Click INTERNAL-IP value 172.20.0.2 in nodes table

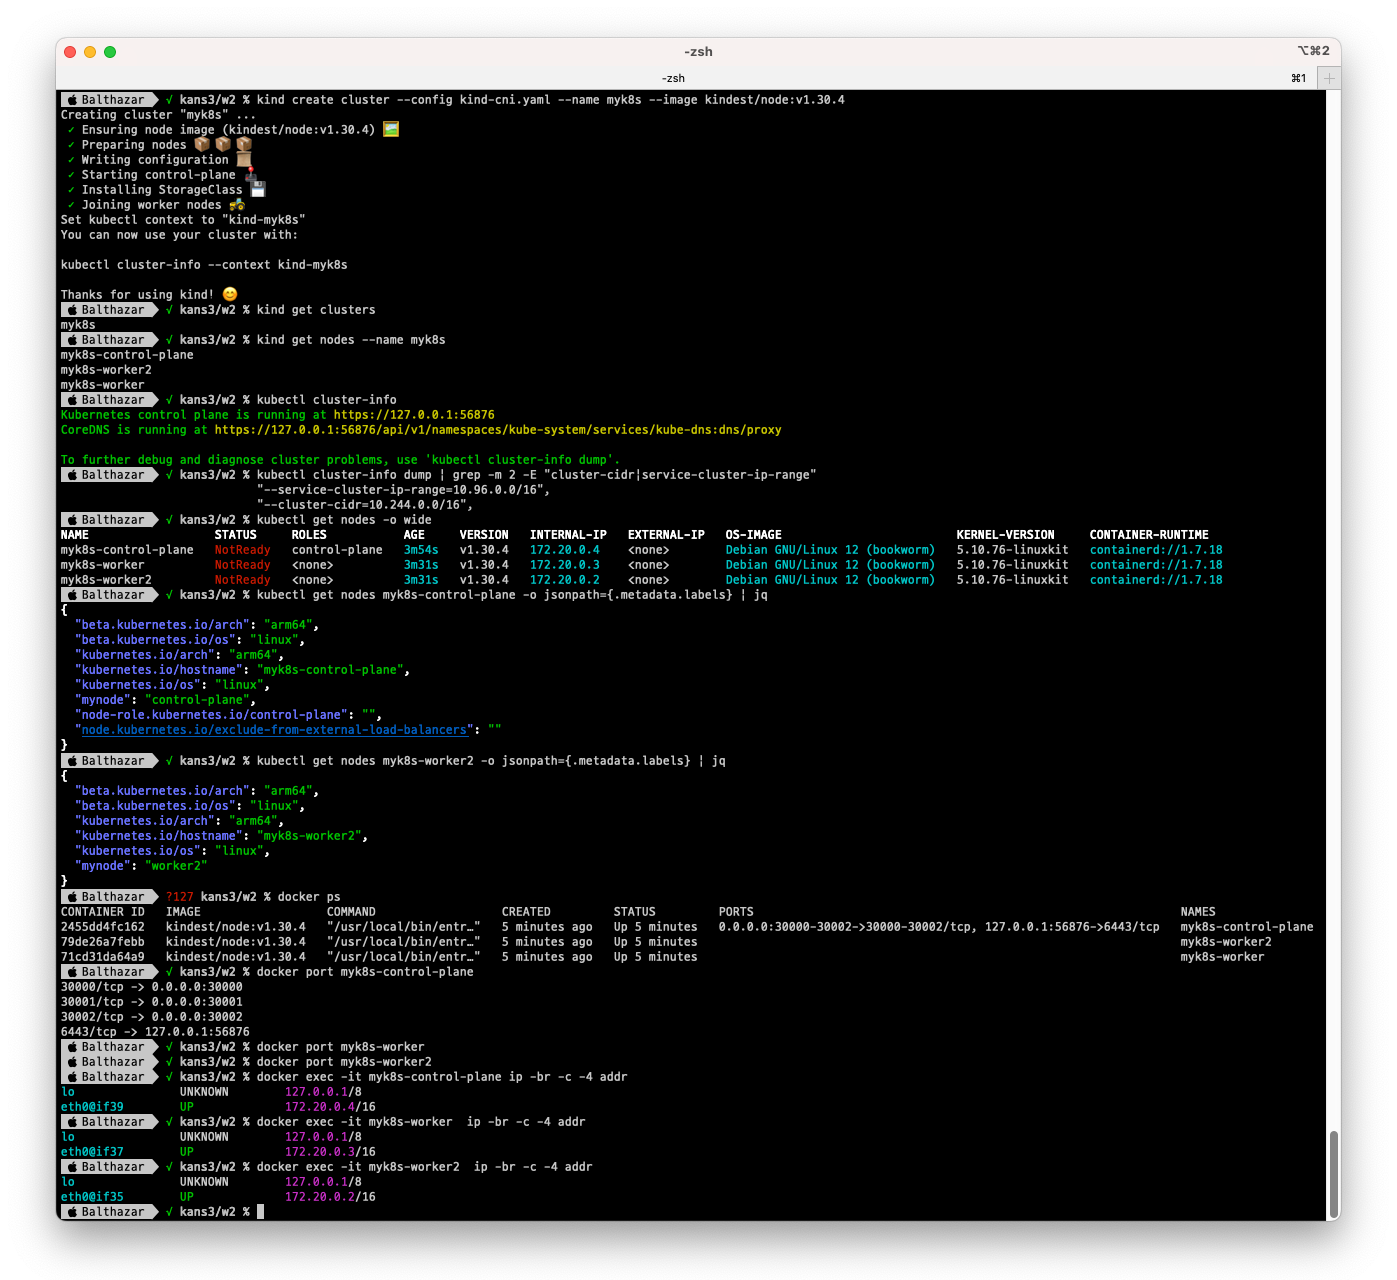pyautogui.click(x=565, y=580)
